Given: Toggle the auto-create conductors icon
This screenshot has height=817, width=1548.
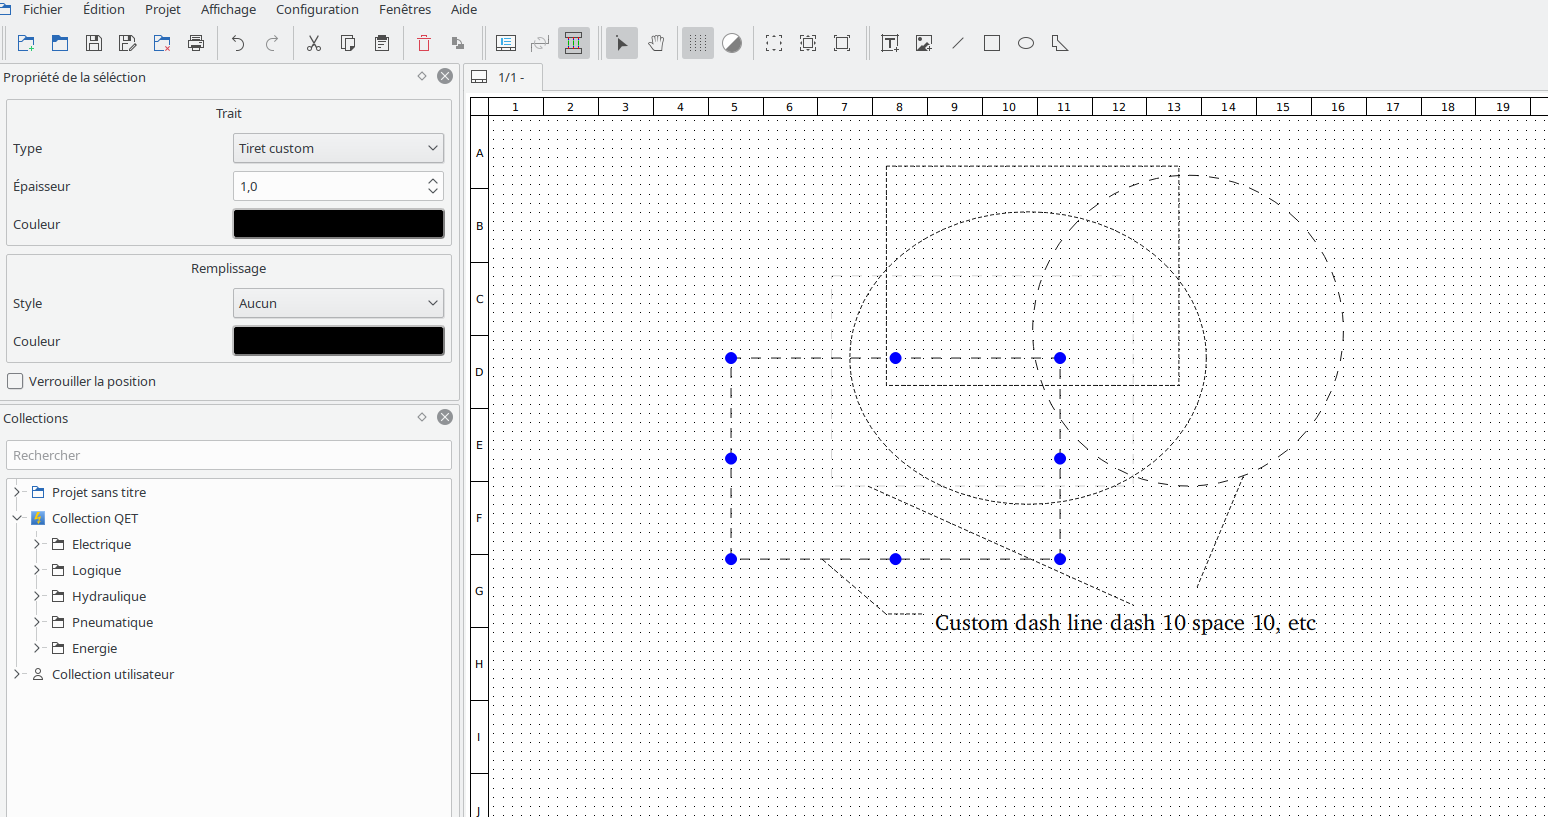Looking at the screenshot, I should (x=574, y=43).
